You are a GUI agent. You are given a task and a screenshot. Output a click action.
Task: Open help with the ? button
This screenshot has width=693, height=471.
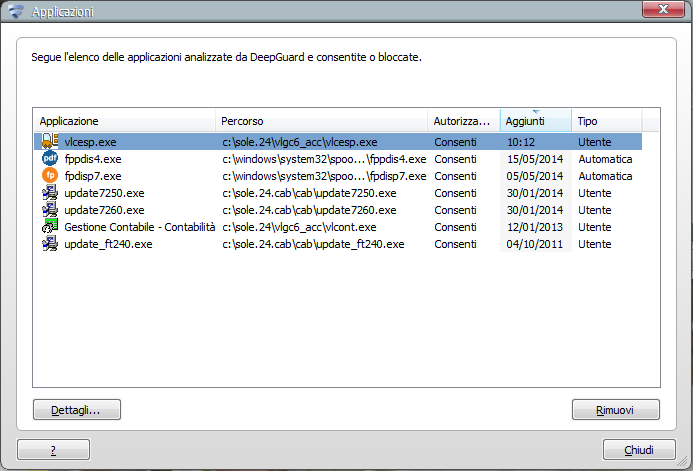point(53,450)
